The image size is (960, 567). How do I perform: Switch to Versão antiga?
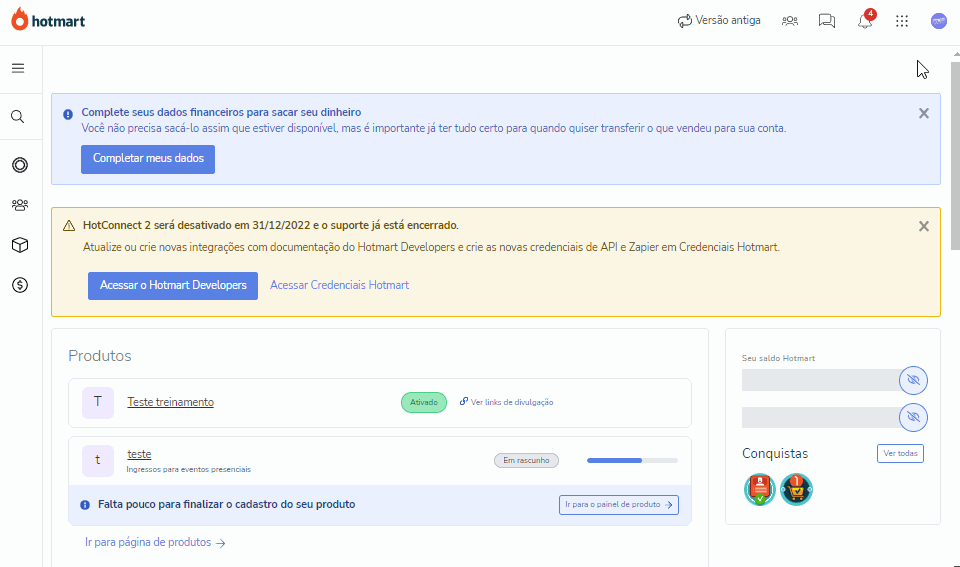(x=719, y=21)
